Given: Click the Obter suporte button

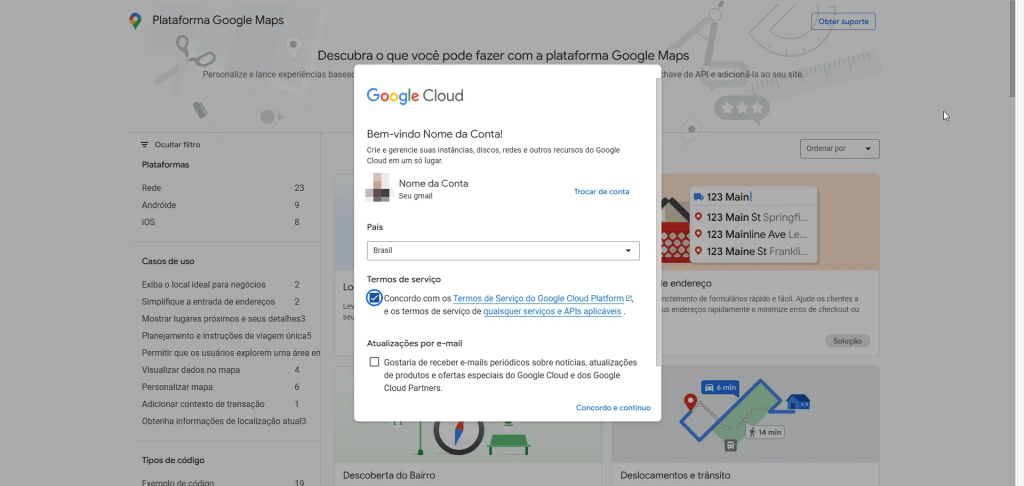Looking at the screenshot, I should tap(842, 22).
